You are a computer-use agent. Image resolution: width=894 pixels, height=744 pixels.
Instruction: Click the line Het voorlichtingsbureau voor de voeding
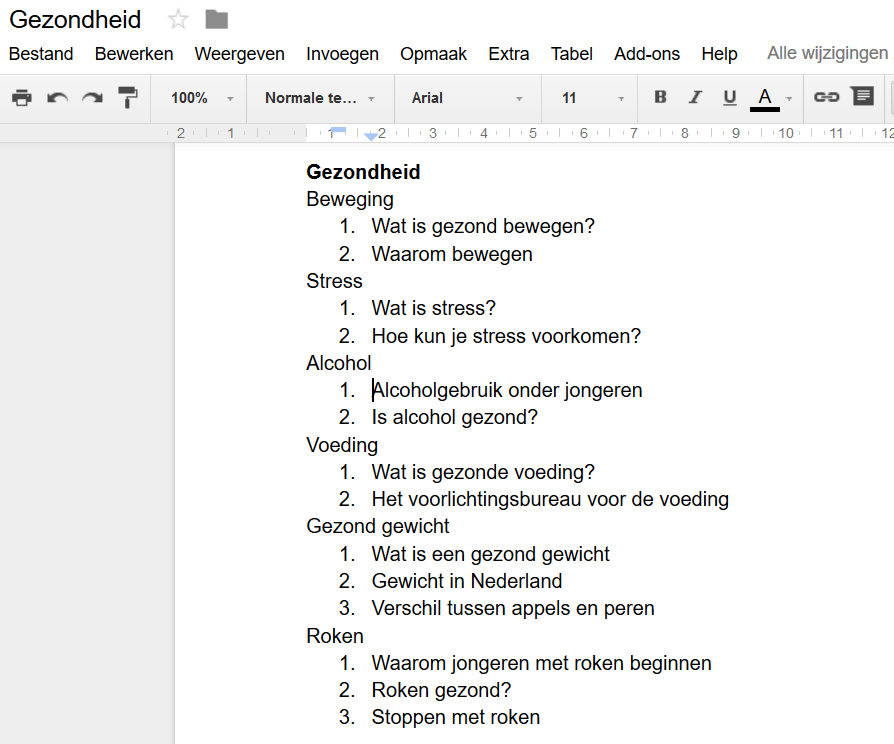(x=550, y=499)
